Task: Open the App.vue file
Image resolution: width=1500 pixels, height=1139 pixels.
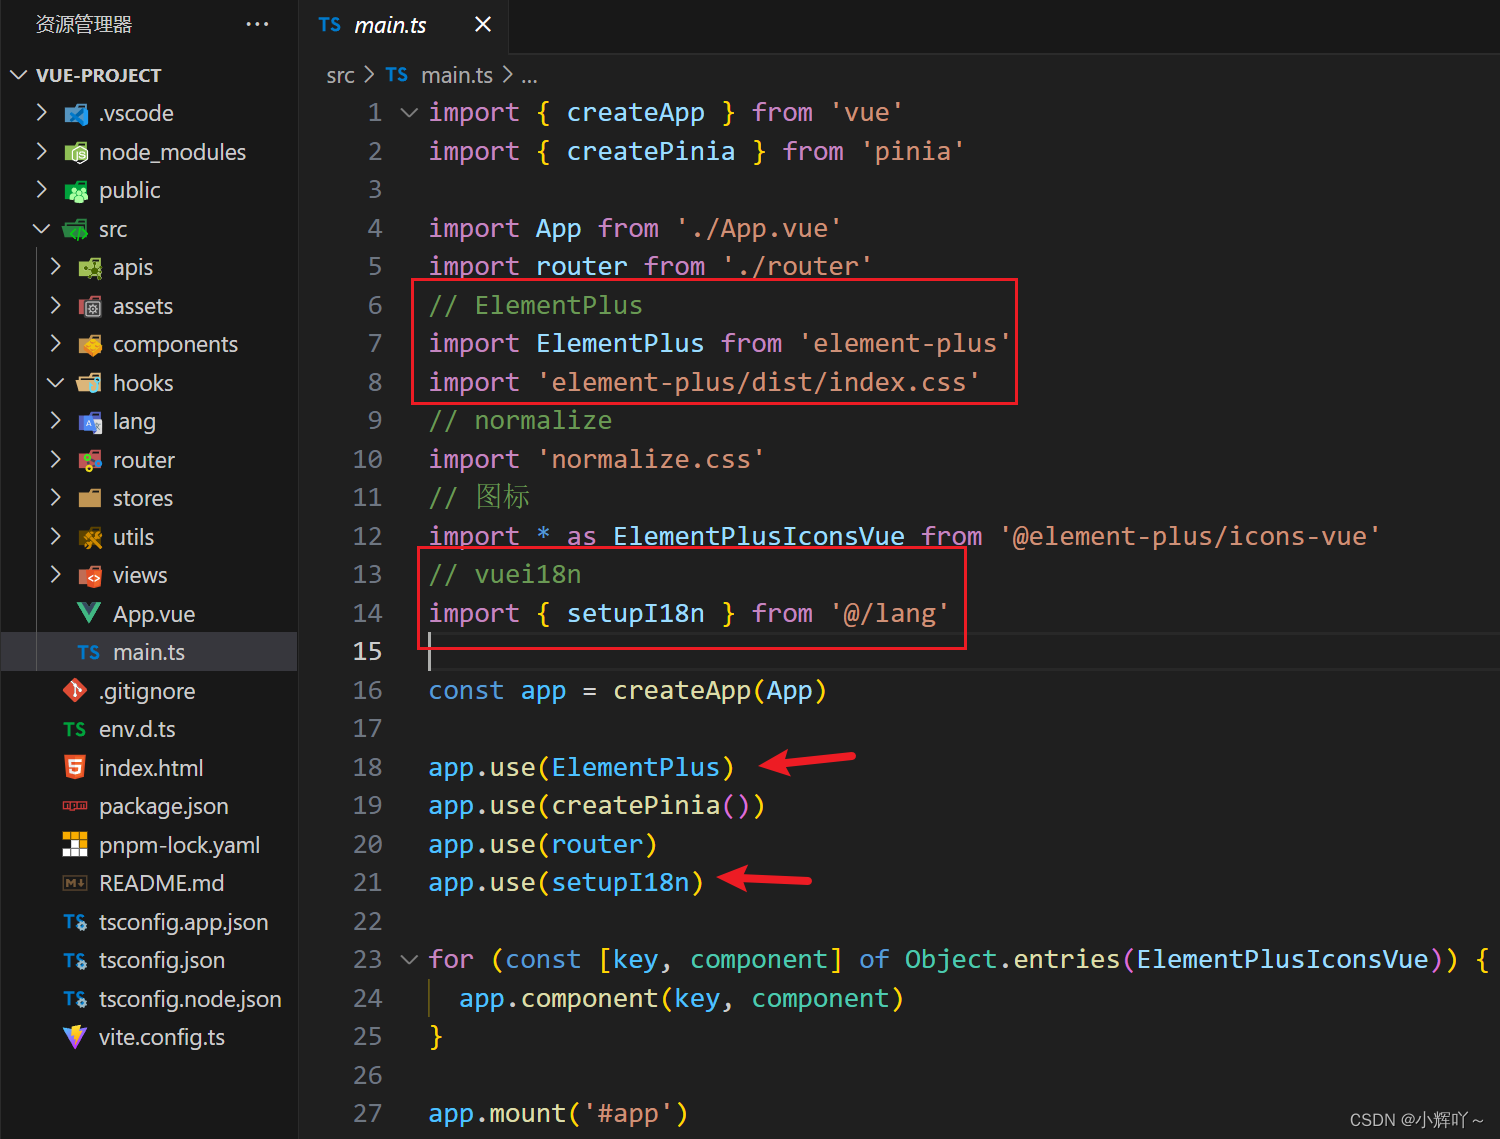Action: [x=154, y=614]
